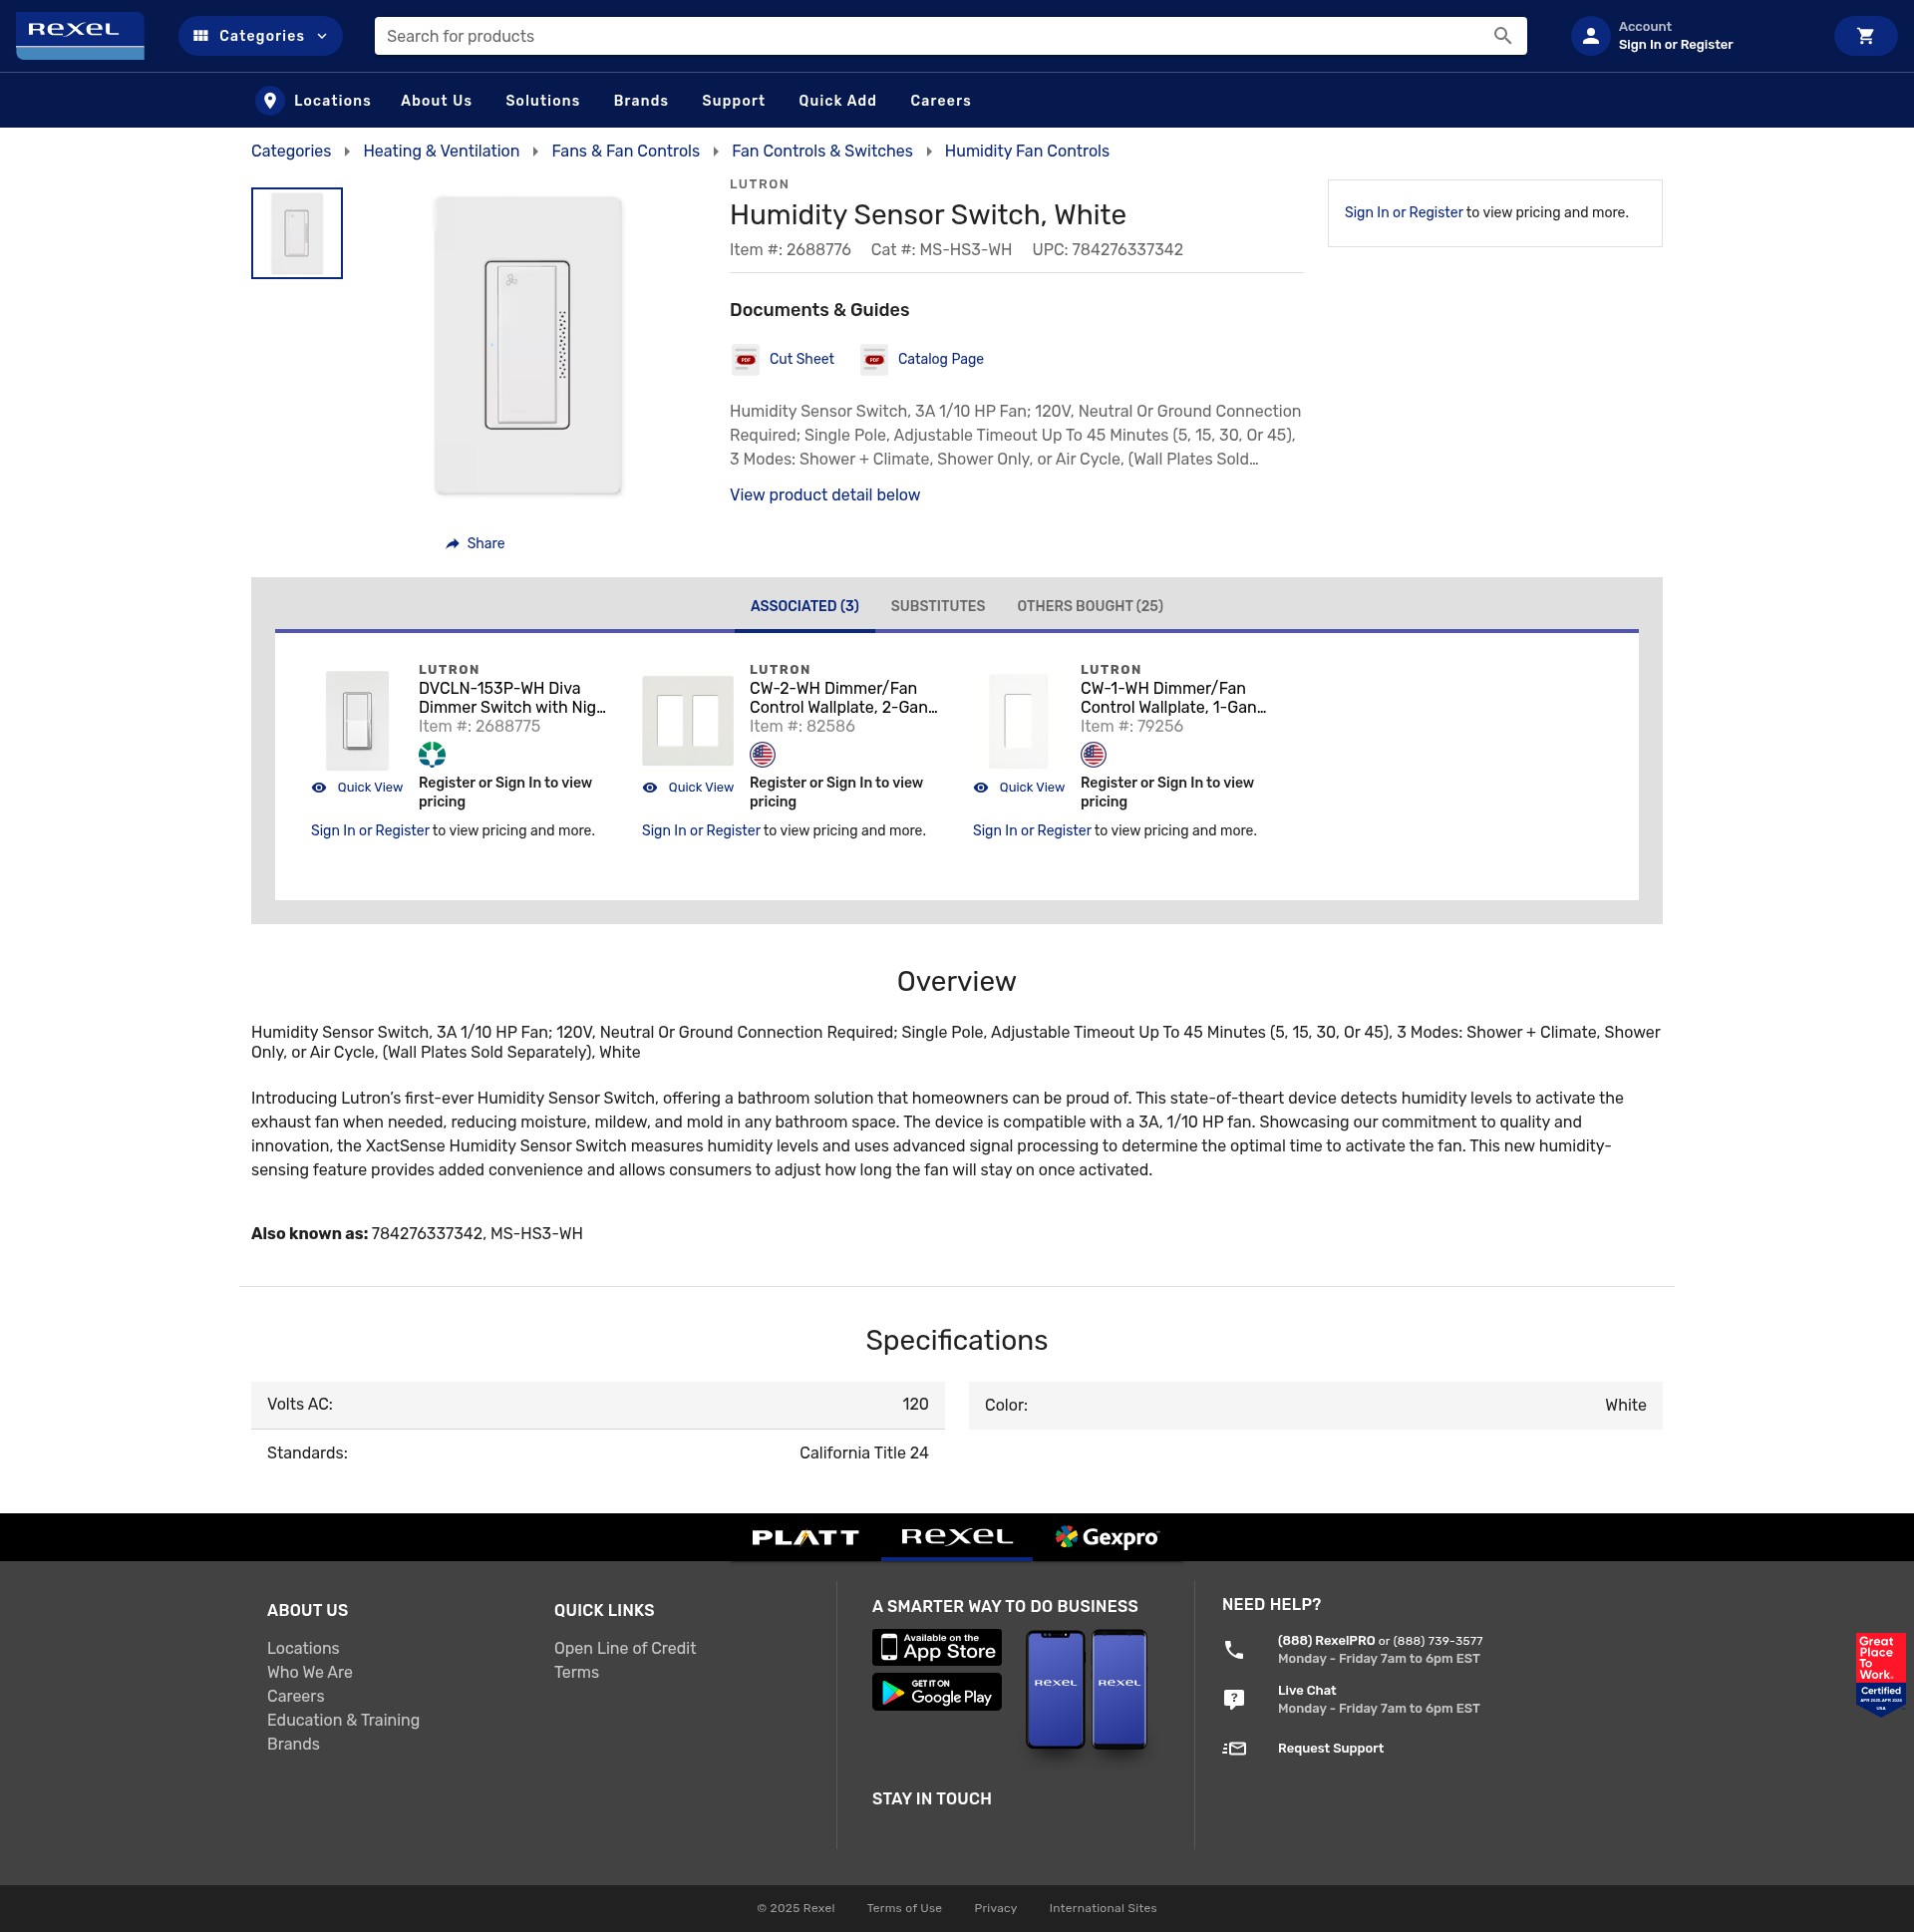Open footer Who We Are link
1914x1932 pixels.
coord(310,1673)
